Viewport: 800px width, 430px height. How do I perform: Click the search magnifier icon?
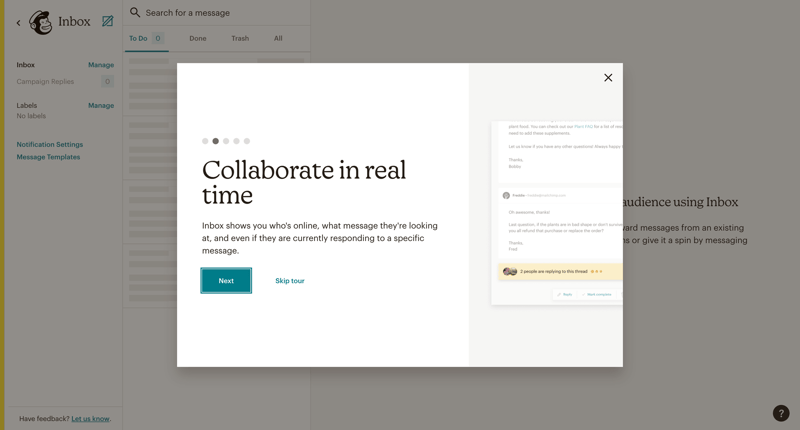click(135, 12)
